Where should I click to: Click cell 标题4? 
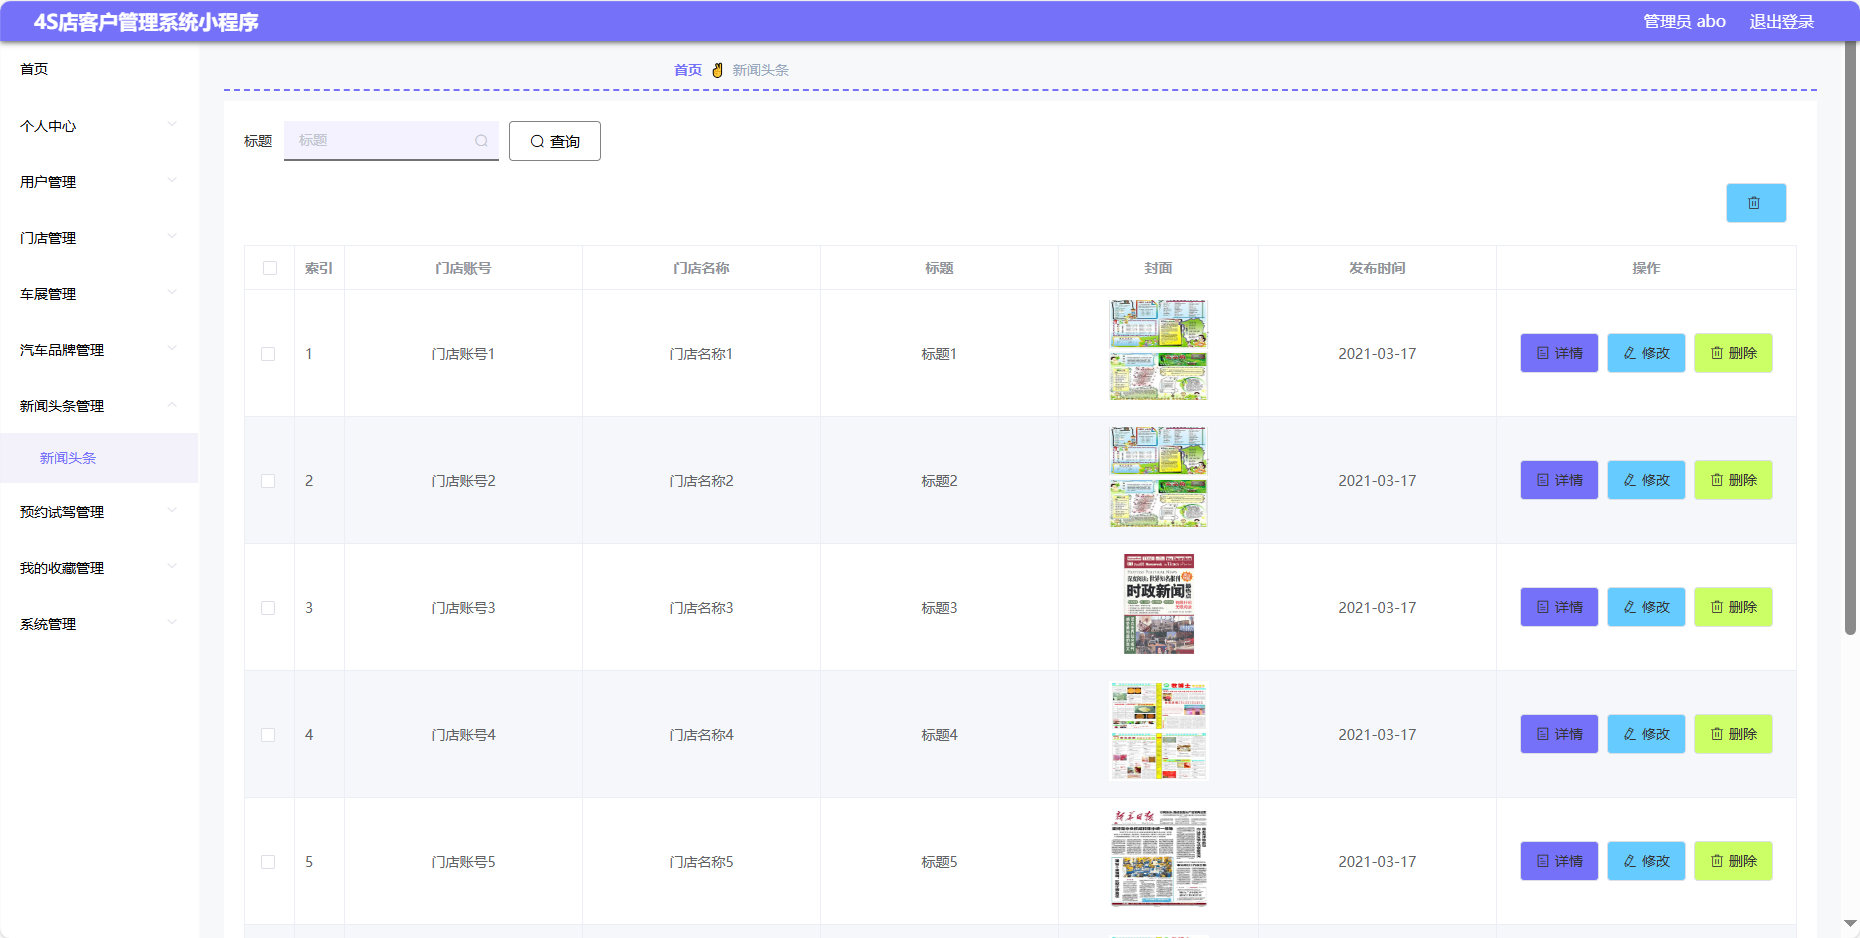(x=939, y=735)
